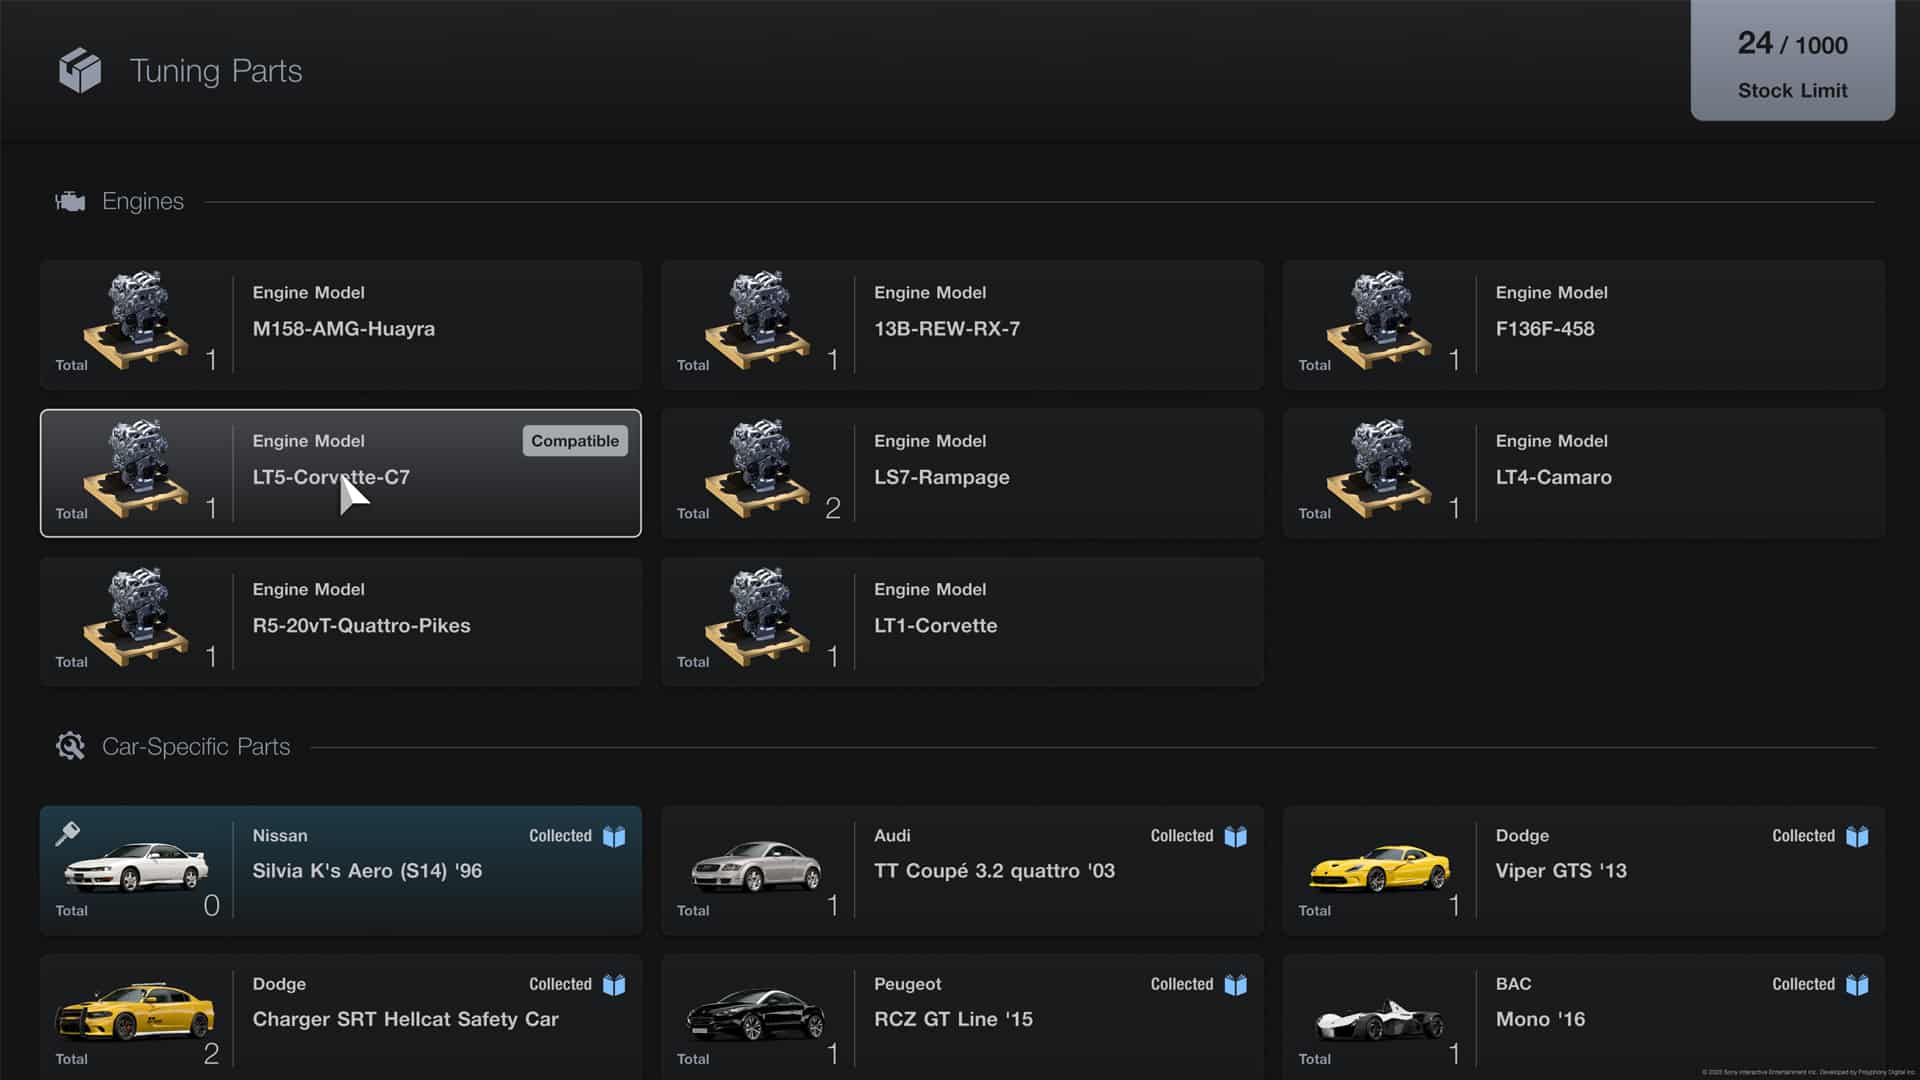Click the 24/1000 stock limit indicator
This screenshot has width=1920, height=1080.
point(1792,45)
